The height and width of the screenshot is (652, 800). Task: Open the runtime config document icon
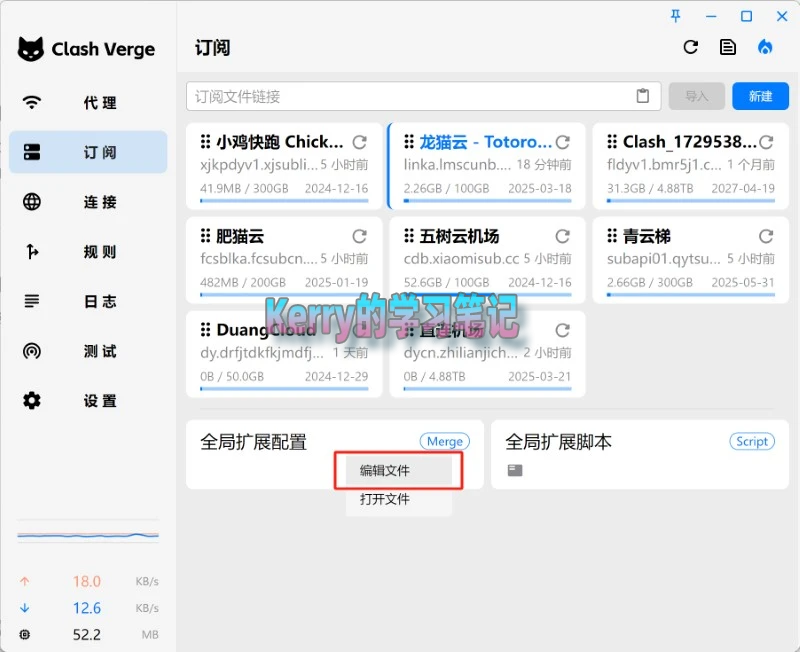tap(728, 47)
